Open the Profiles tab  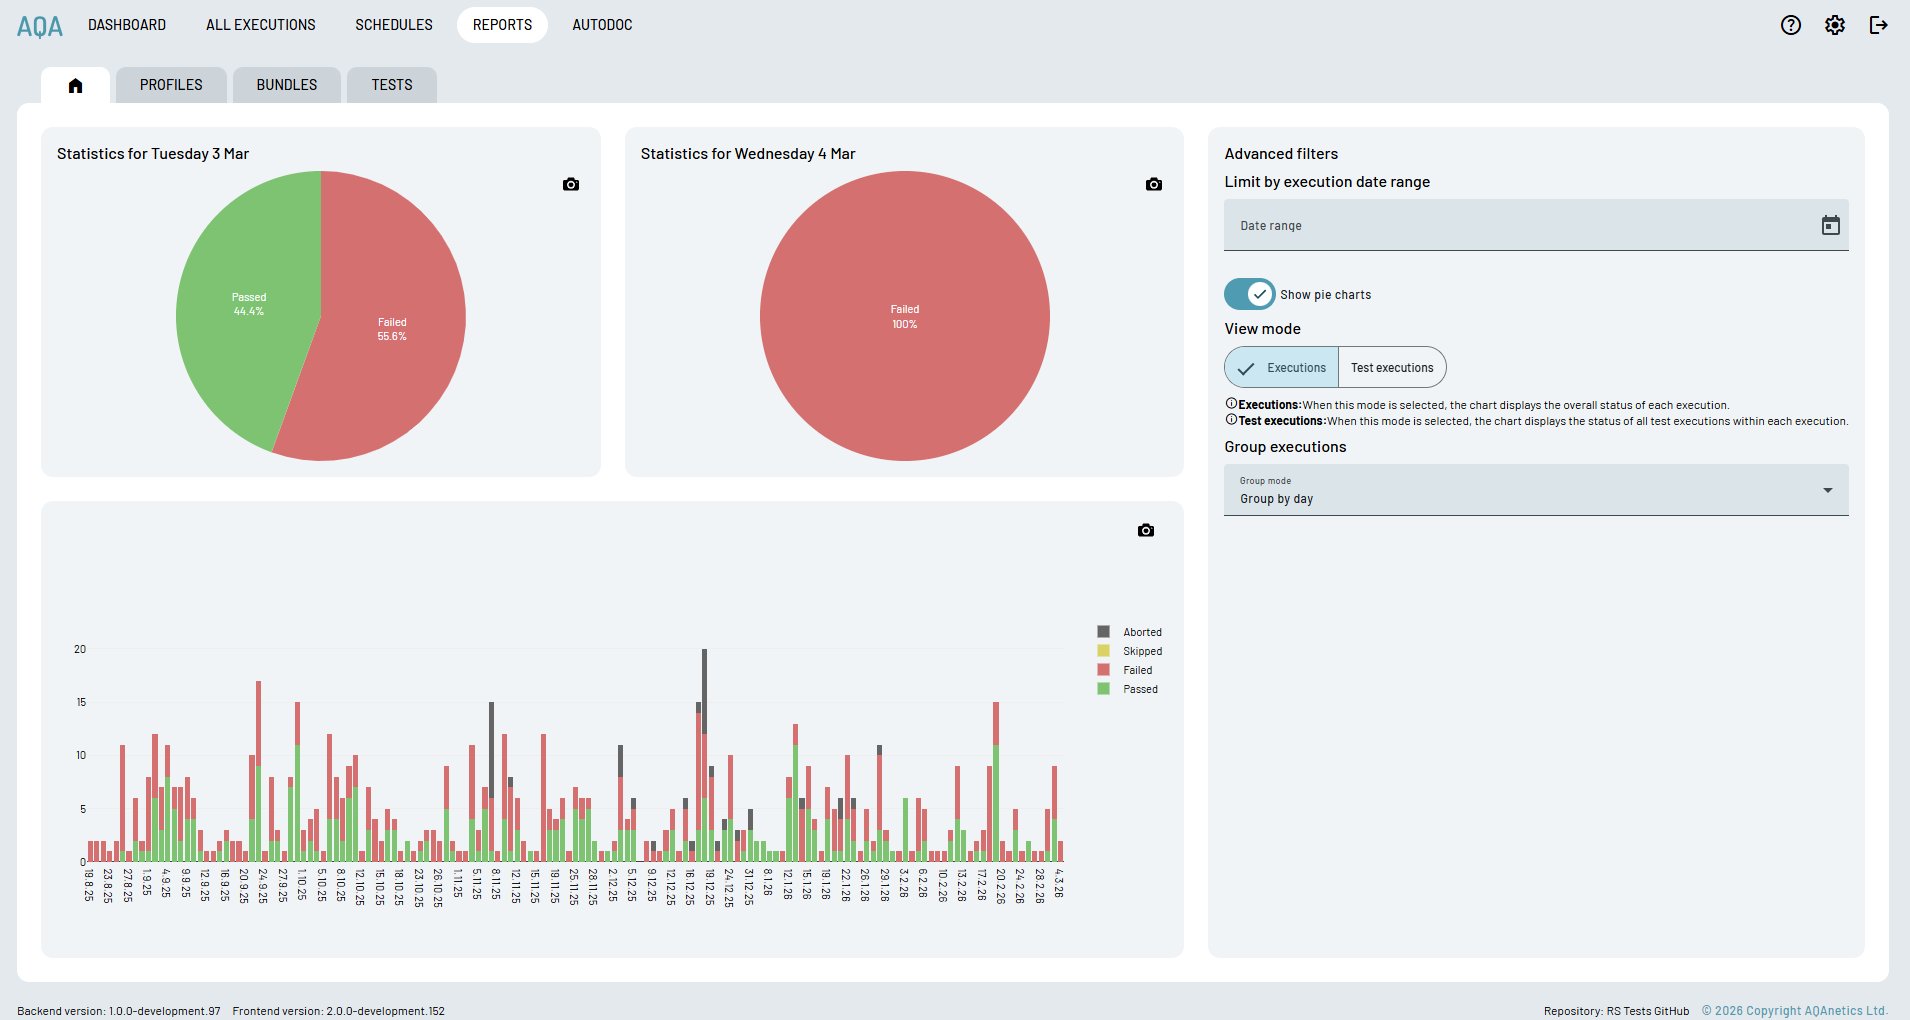[x=171, y=85]
